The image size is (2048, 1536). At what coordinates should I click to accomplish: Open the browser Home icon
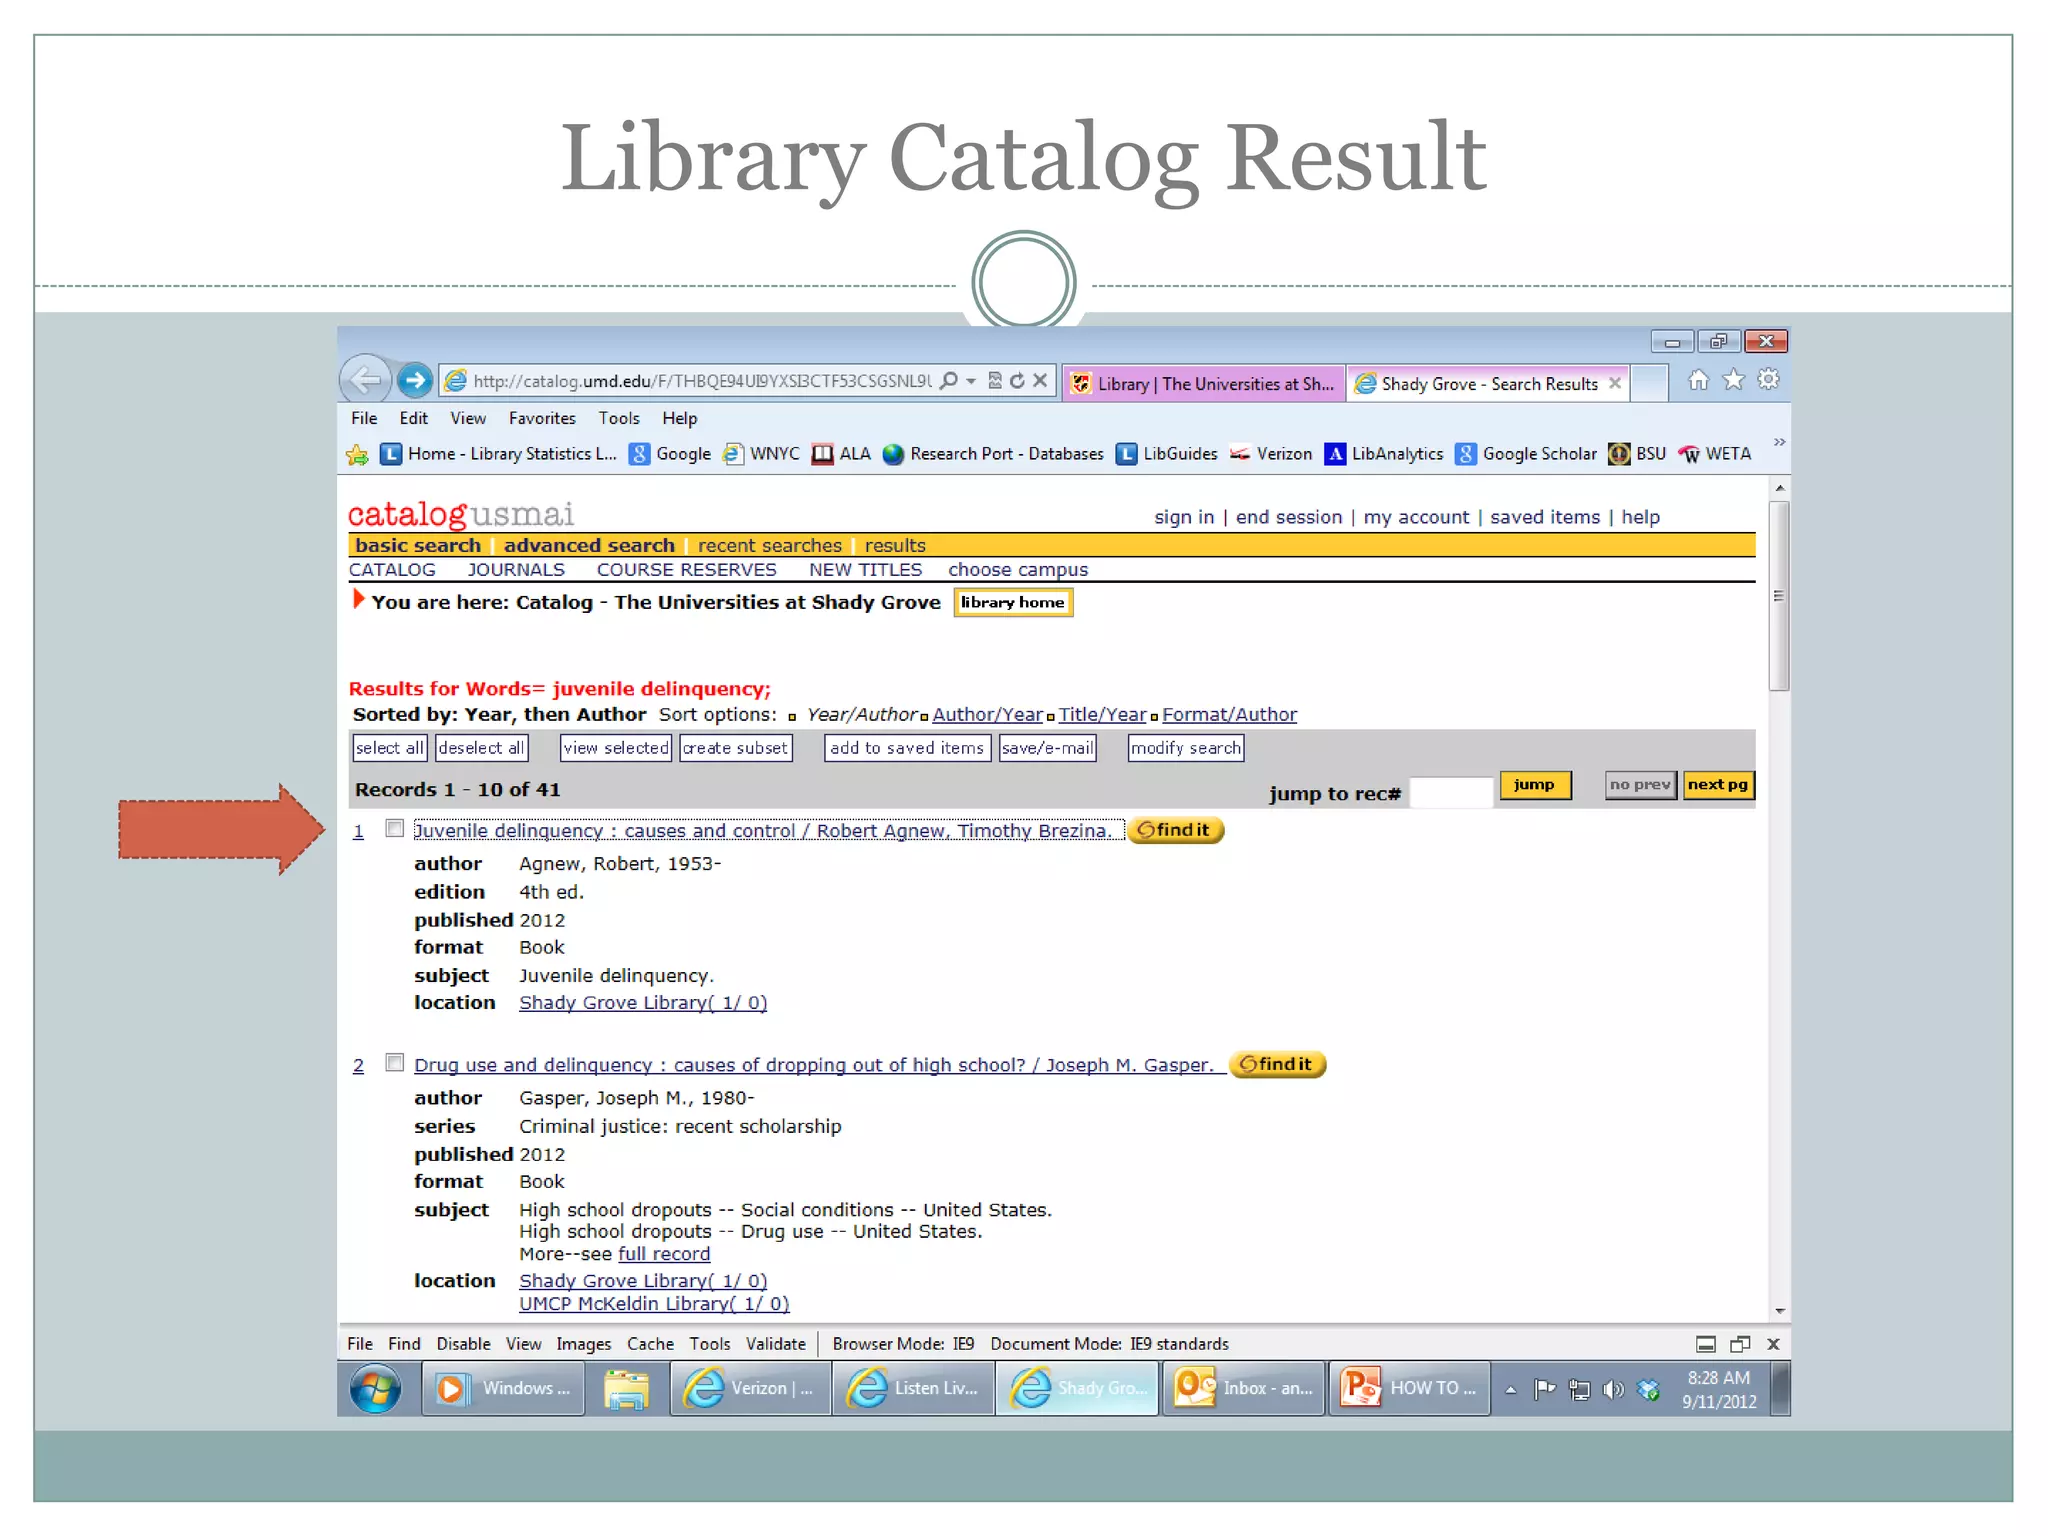1698,380
